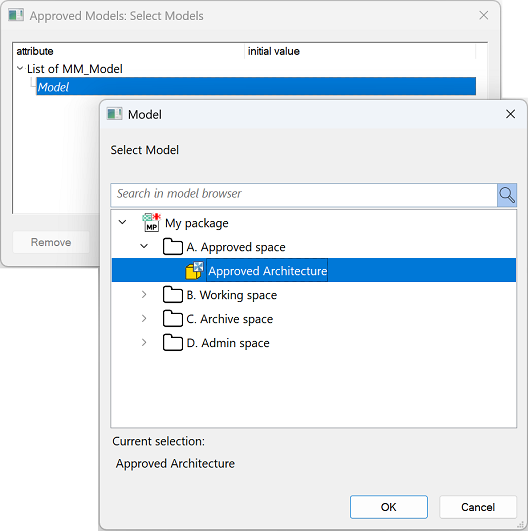
Task: Click the B. Working space folder icon
Action: coord(173,295)
